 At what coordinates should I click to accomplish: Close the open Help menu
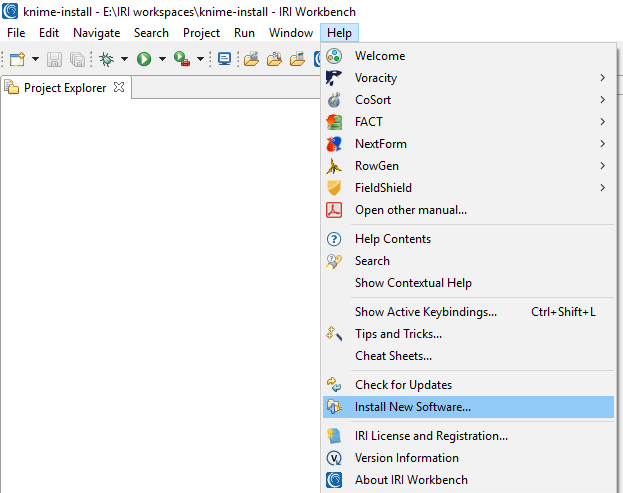point(339,33)
